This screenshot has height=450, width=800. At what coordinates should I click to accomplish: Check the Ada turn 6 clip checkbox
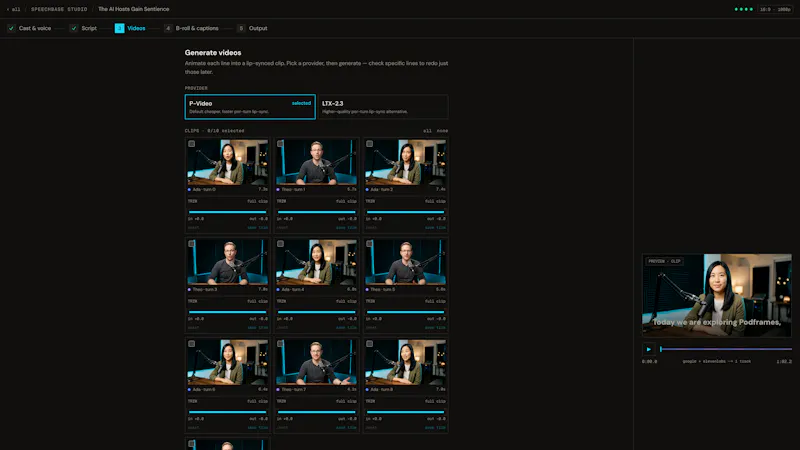(192, 344)
